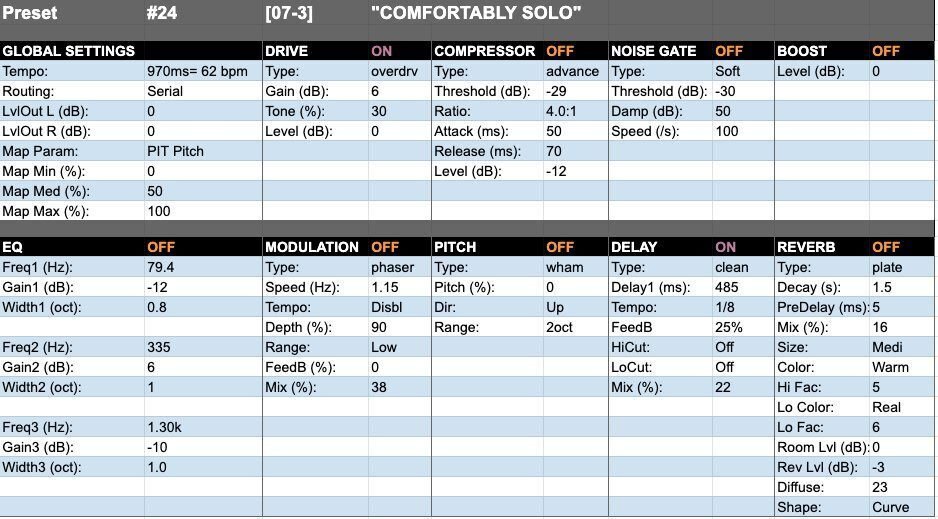The image size is (938, 519).
Task: Select the Pitch type value 'wham'
Action: click(x=564, y=267)
